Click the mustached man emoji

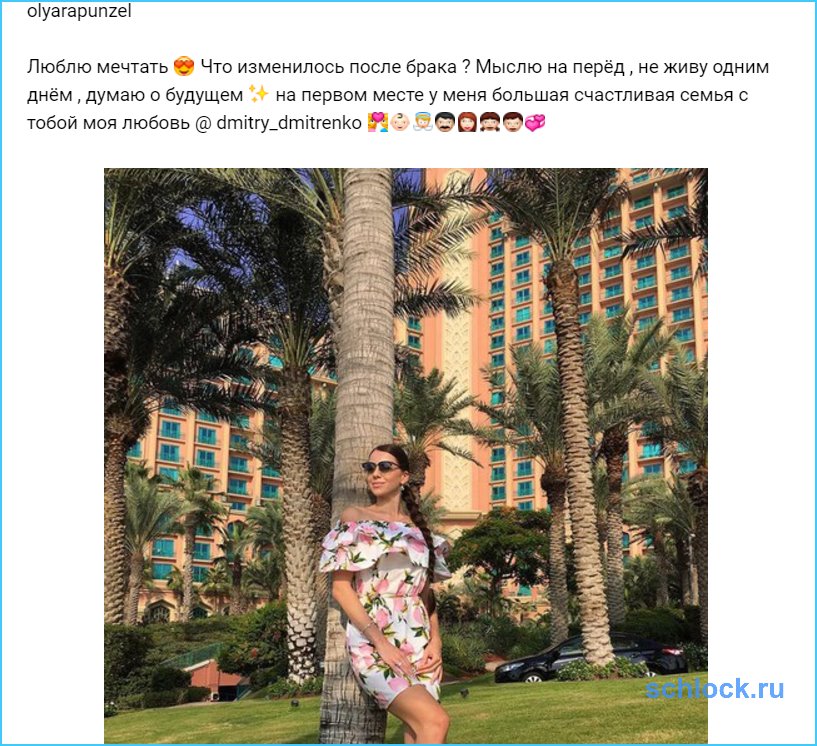tap(444, 123)
